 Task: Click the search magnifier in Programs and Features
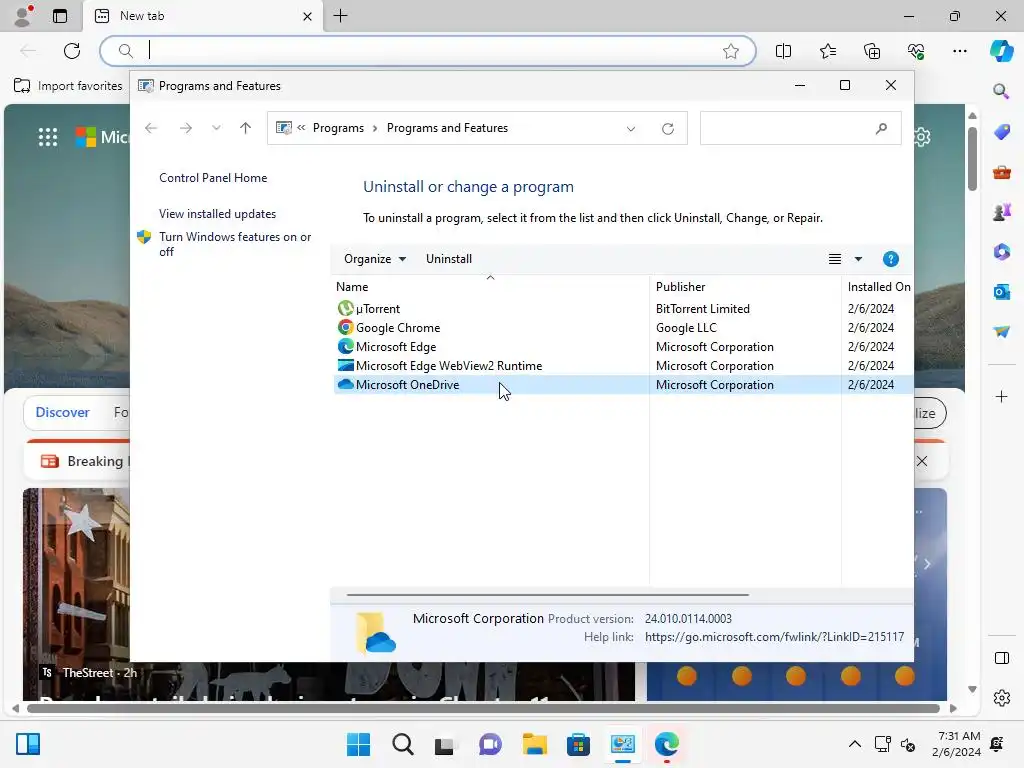pos(881,129)
